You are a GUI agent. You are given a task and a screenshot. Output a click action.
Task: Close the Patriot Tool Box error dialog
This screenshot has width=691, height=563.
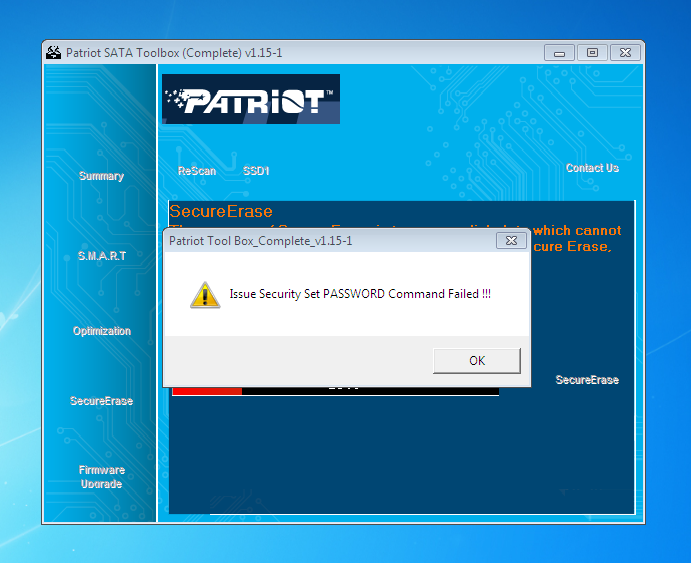[511, 241]
